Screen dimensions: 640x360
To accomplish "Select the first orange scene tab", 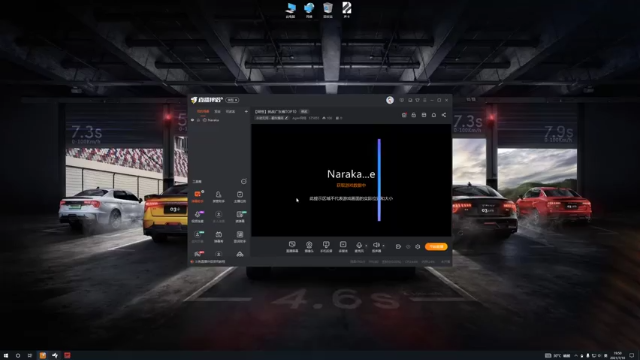I will [203, 111].
